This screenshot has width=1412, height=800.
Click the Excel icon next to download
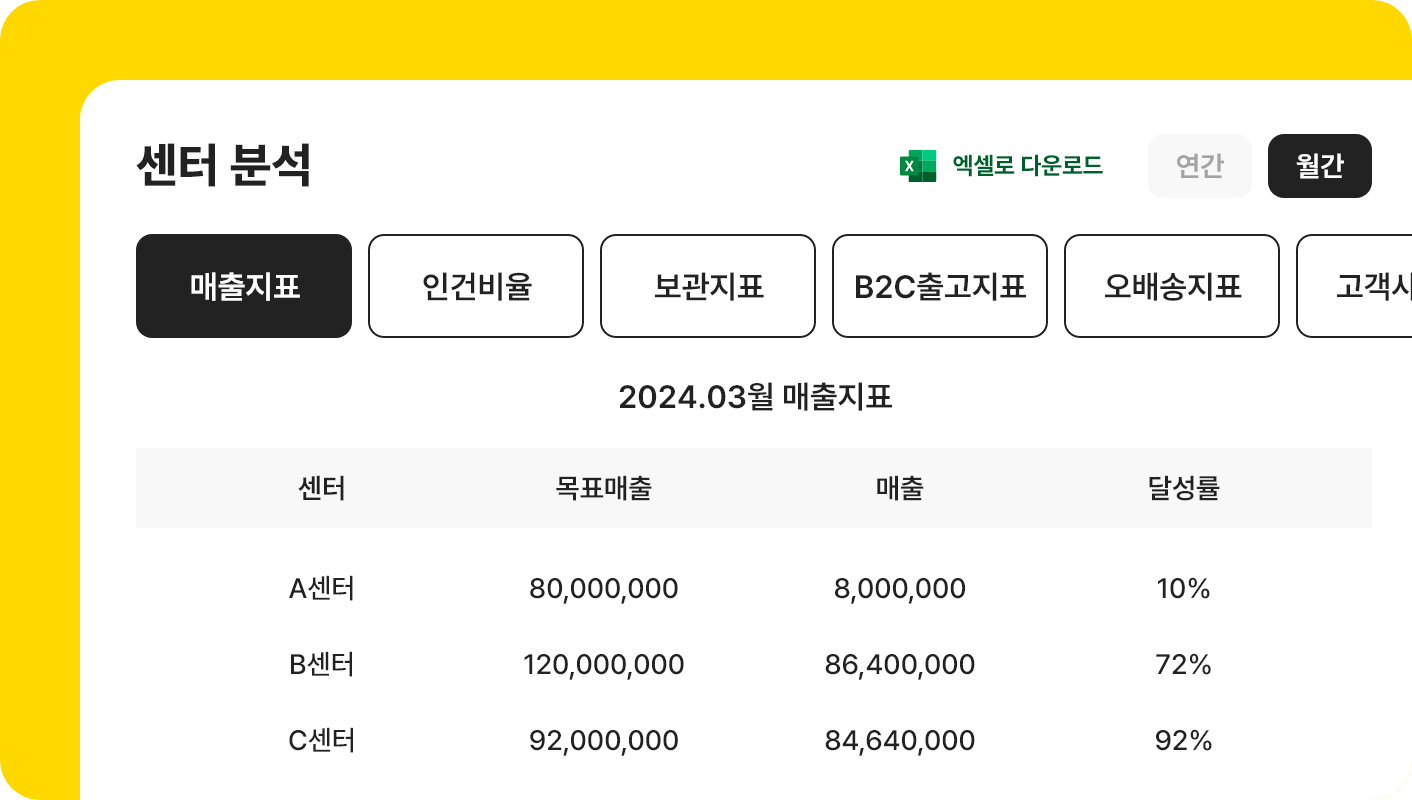917,166
